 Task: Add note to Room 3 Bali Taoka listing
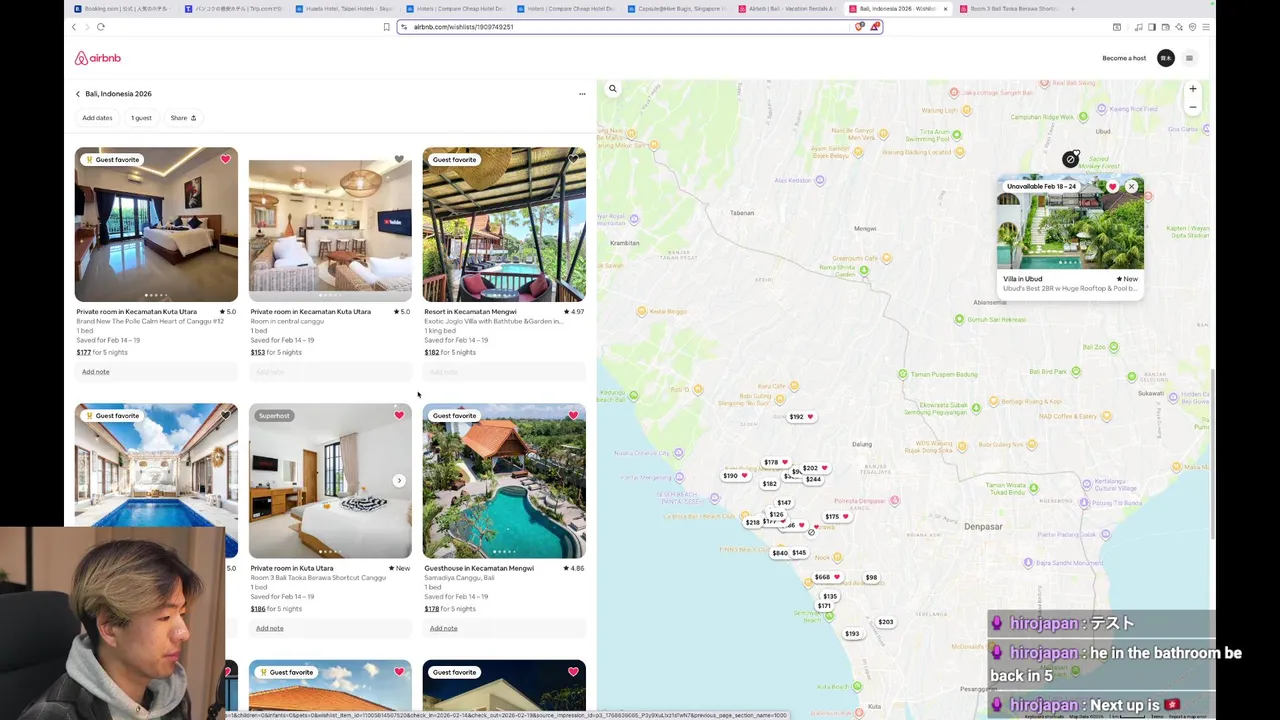pyautogui.click(x=269, y=628)
